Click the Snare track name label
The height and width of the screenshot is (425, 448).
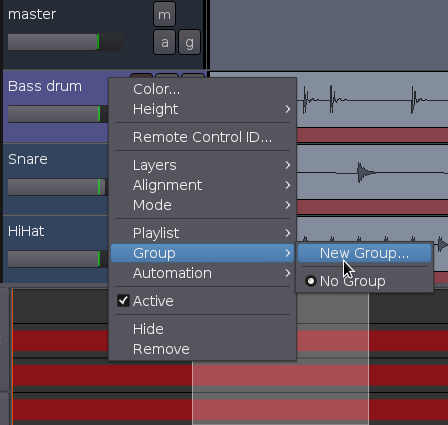pyautogui.click(x=28, y=159)
